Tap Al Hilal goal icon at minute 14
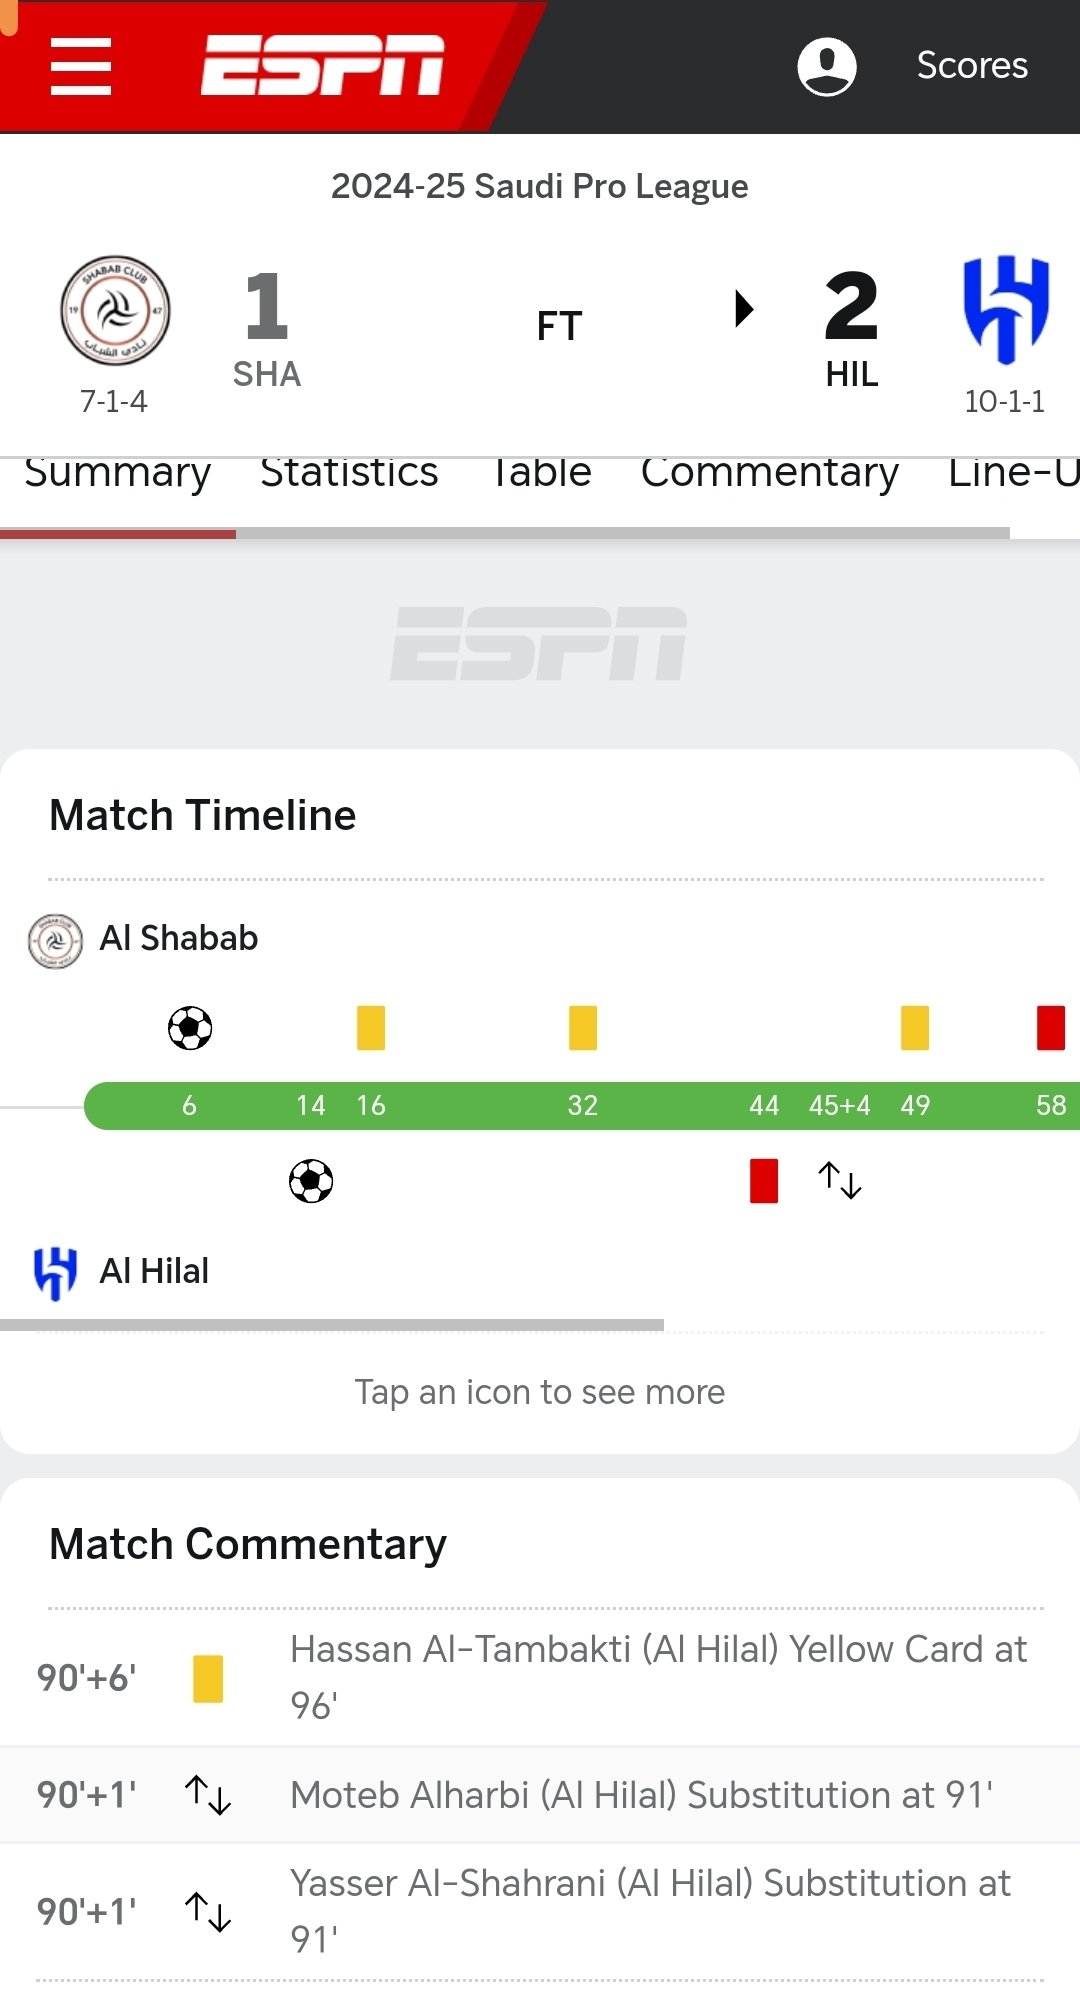The image size is (1080, 2016). (311, 1181)
